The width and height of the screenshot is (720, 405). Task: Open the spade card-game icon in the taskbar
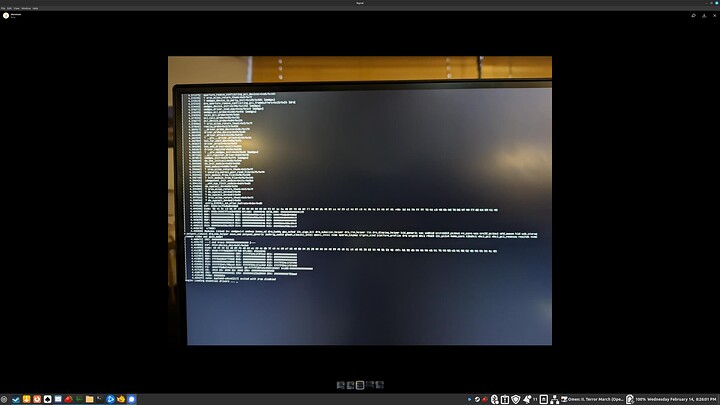(x=47, y=399)
